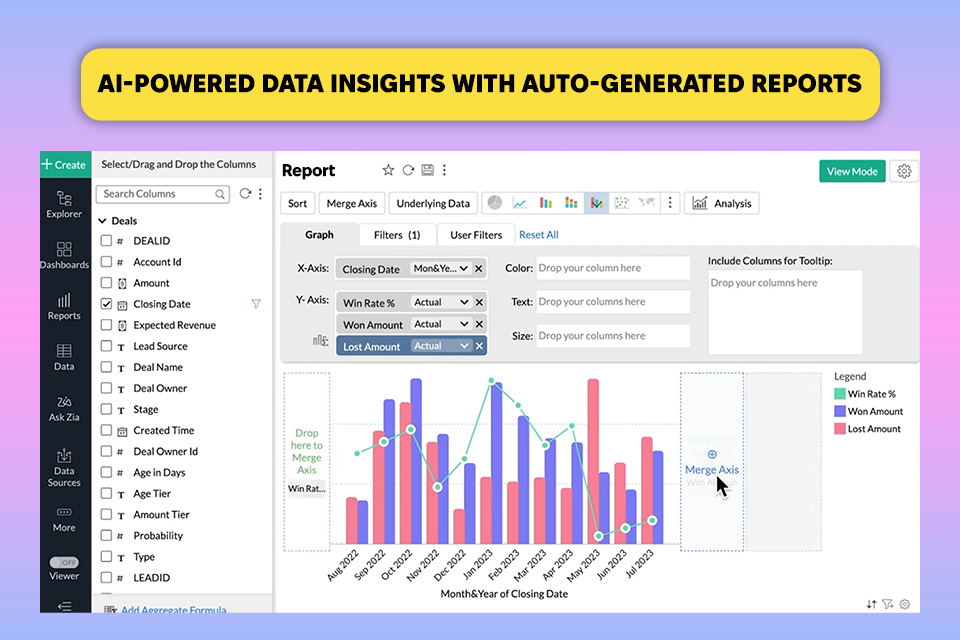Uncheck the Closing Date checkbox
This screenshot has width=960, height=640.
107,304
